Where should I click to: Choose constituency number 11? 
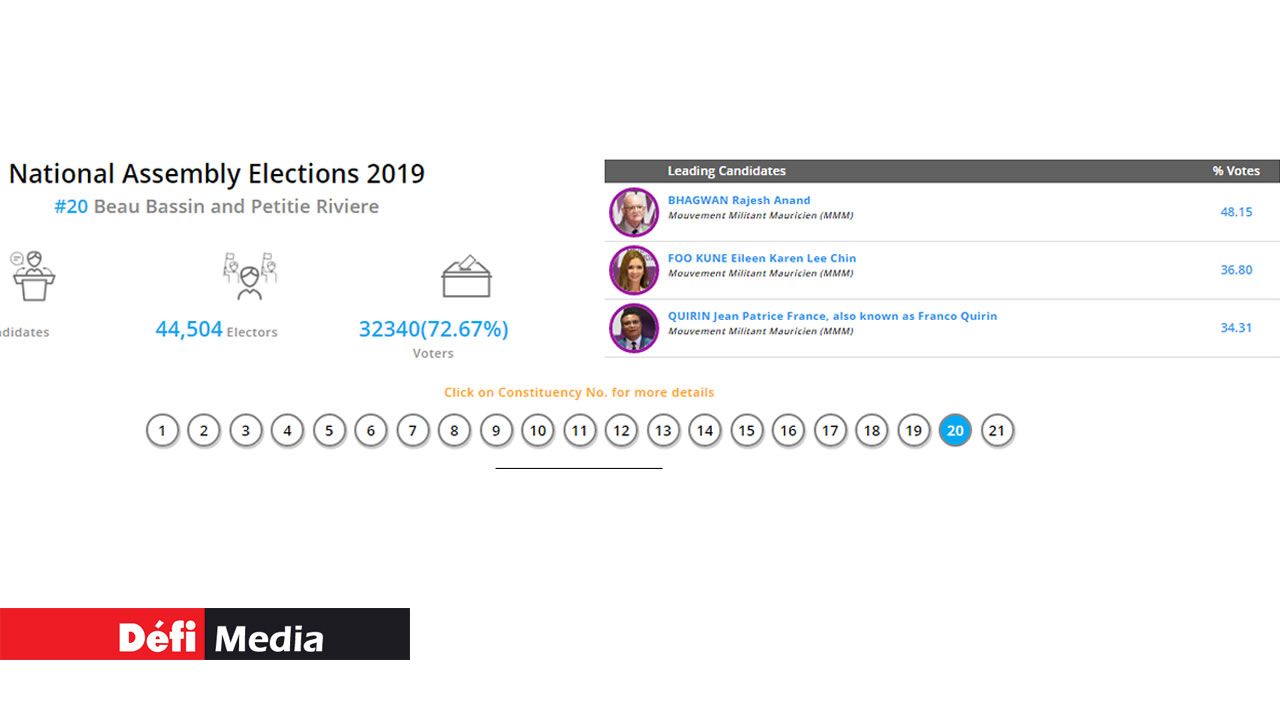[580, 431]
